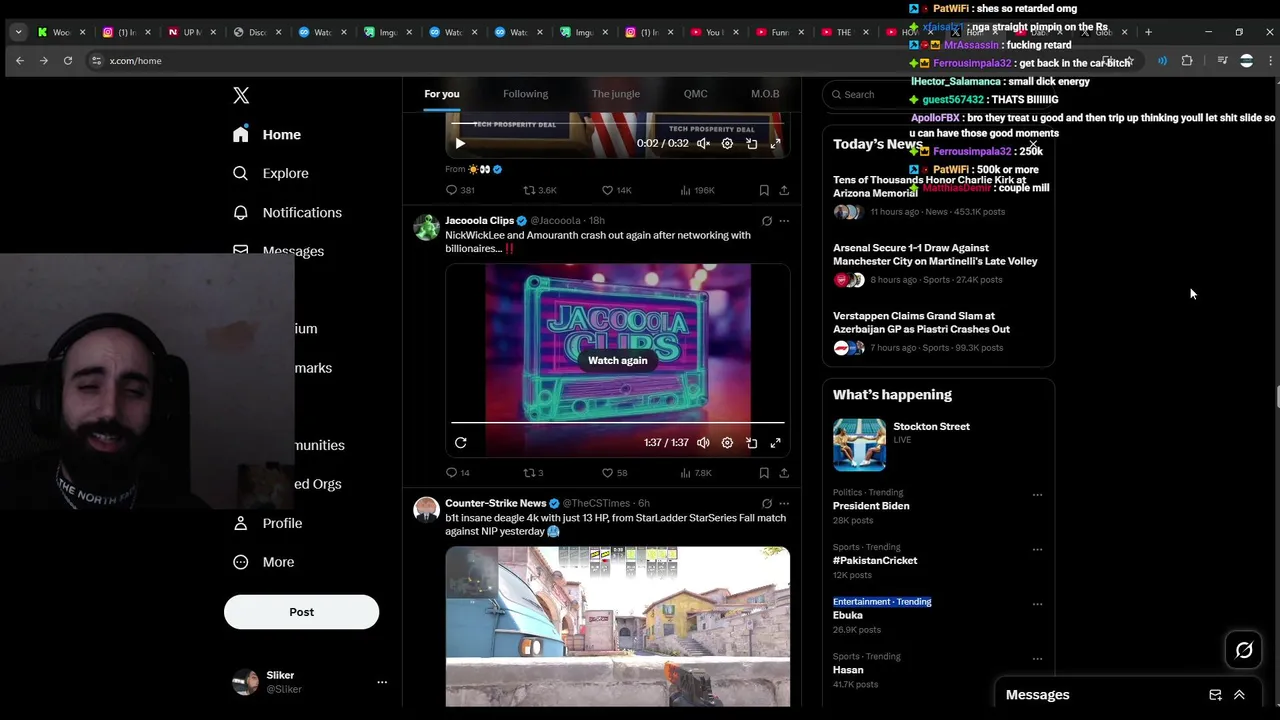
Task: Open Arsenal Secure 1-1 Draw news story
Action: 935,254
